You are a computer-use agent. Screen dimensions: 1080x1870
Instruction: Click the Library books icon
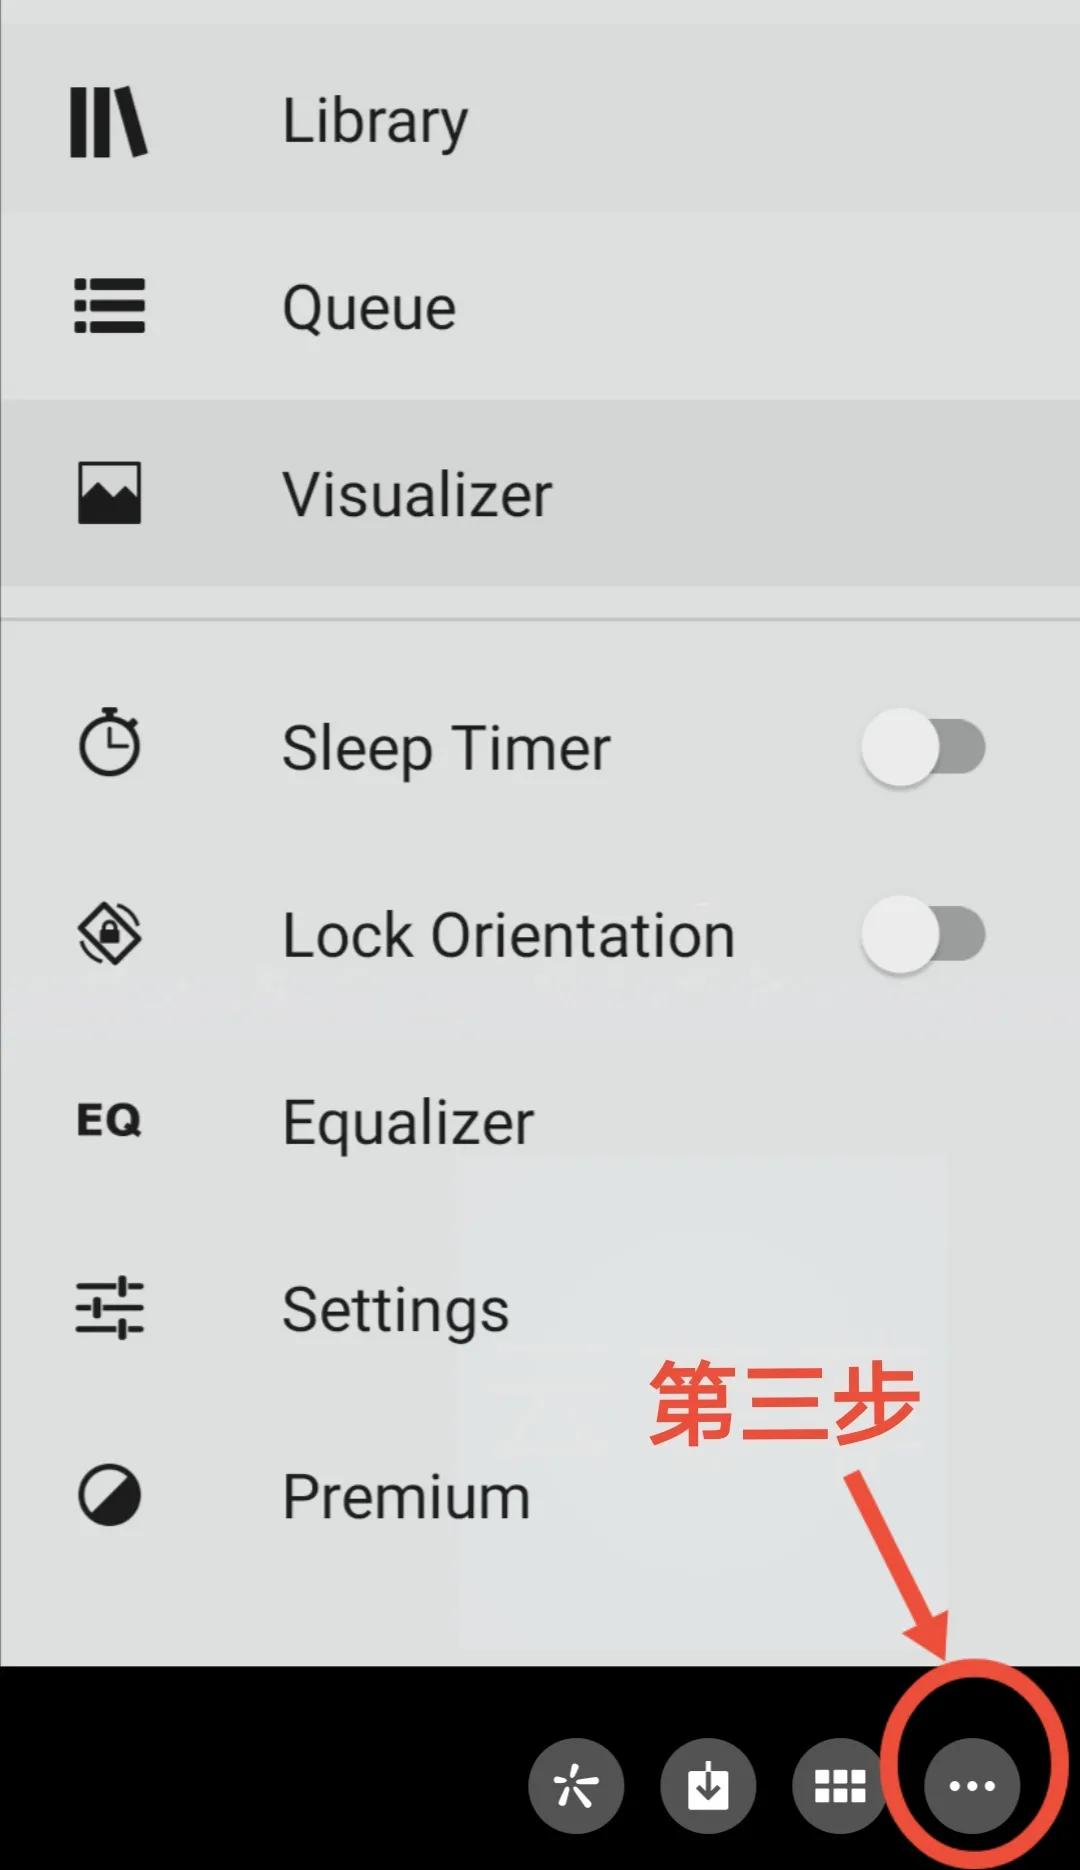[x=108, y=122]
